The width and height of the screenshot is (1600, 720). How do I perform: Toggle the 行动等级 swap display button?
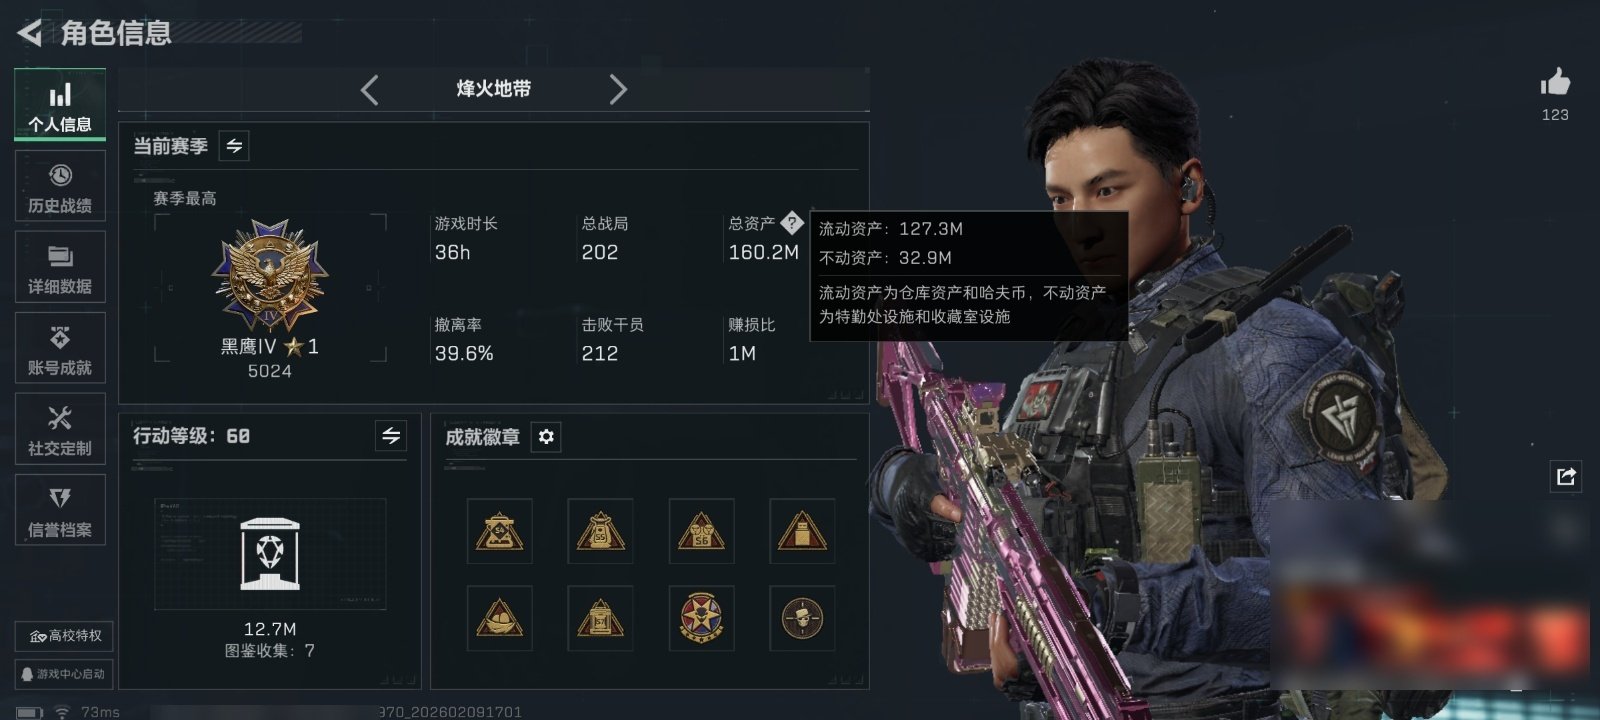(x=391, y=436)
